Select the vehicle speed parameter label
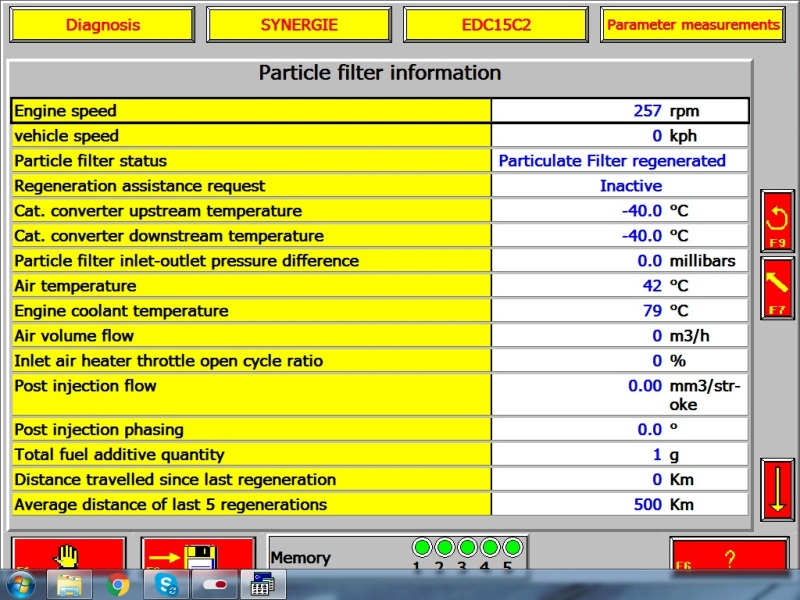The width and height of the screenshot is (800, 600). pyautogui.click(x=66, y=136)
